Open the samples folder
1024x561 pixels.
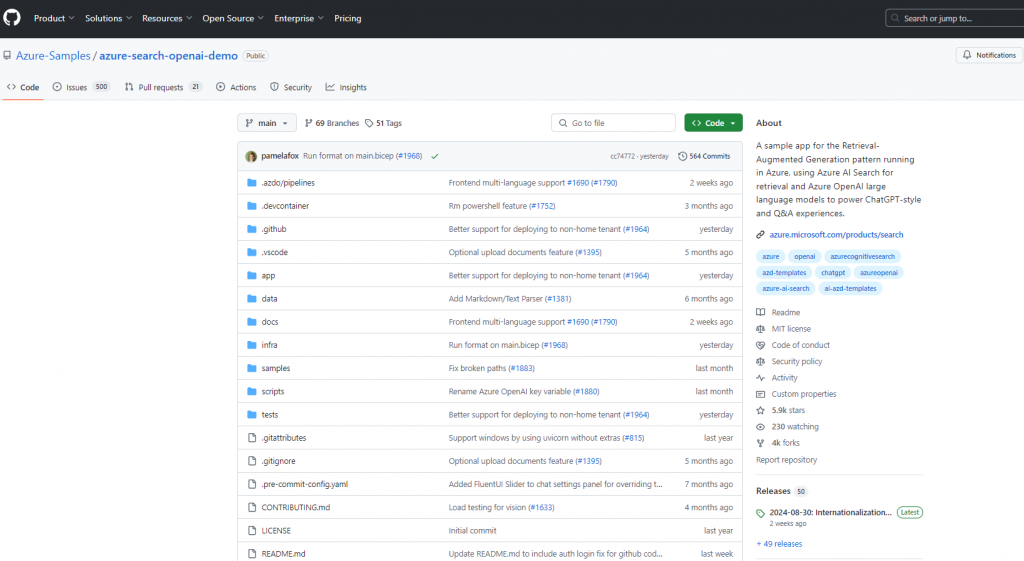click(276, 368)
